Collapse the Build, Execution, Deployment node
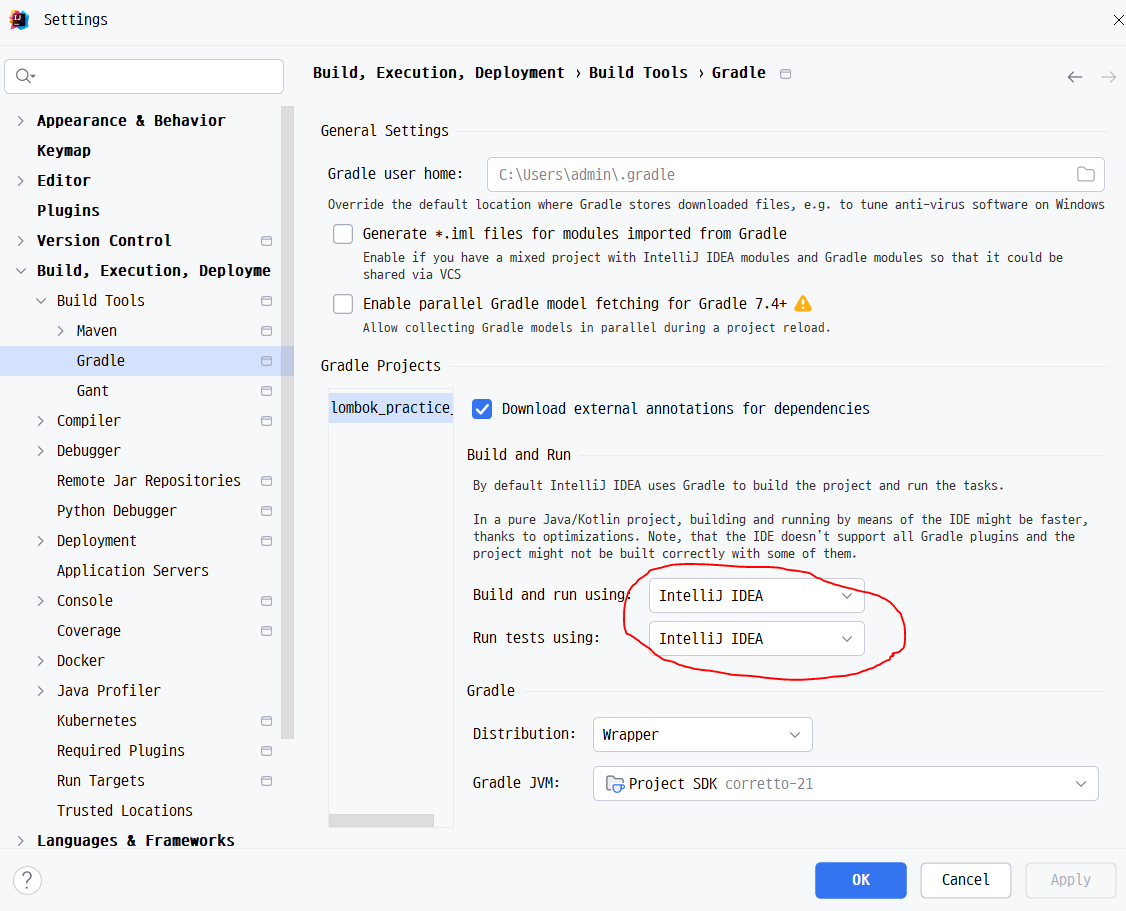 21,271
